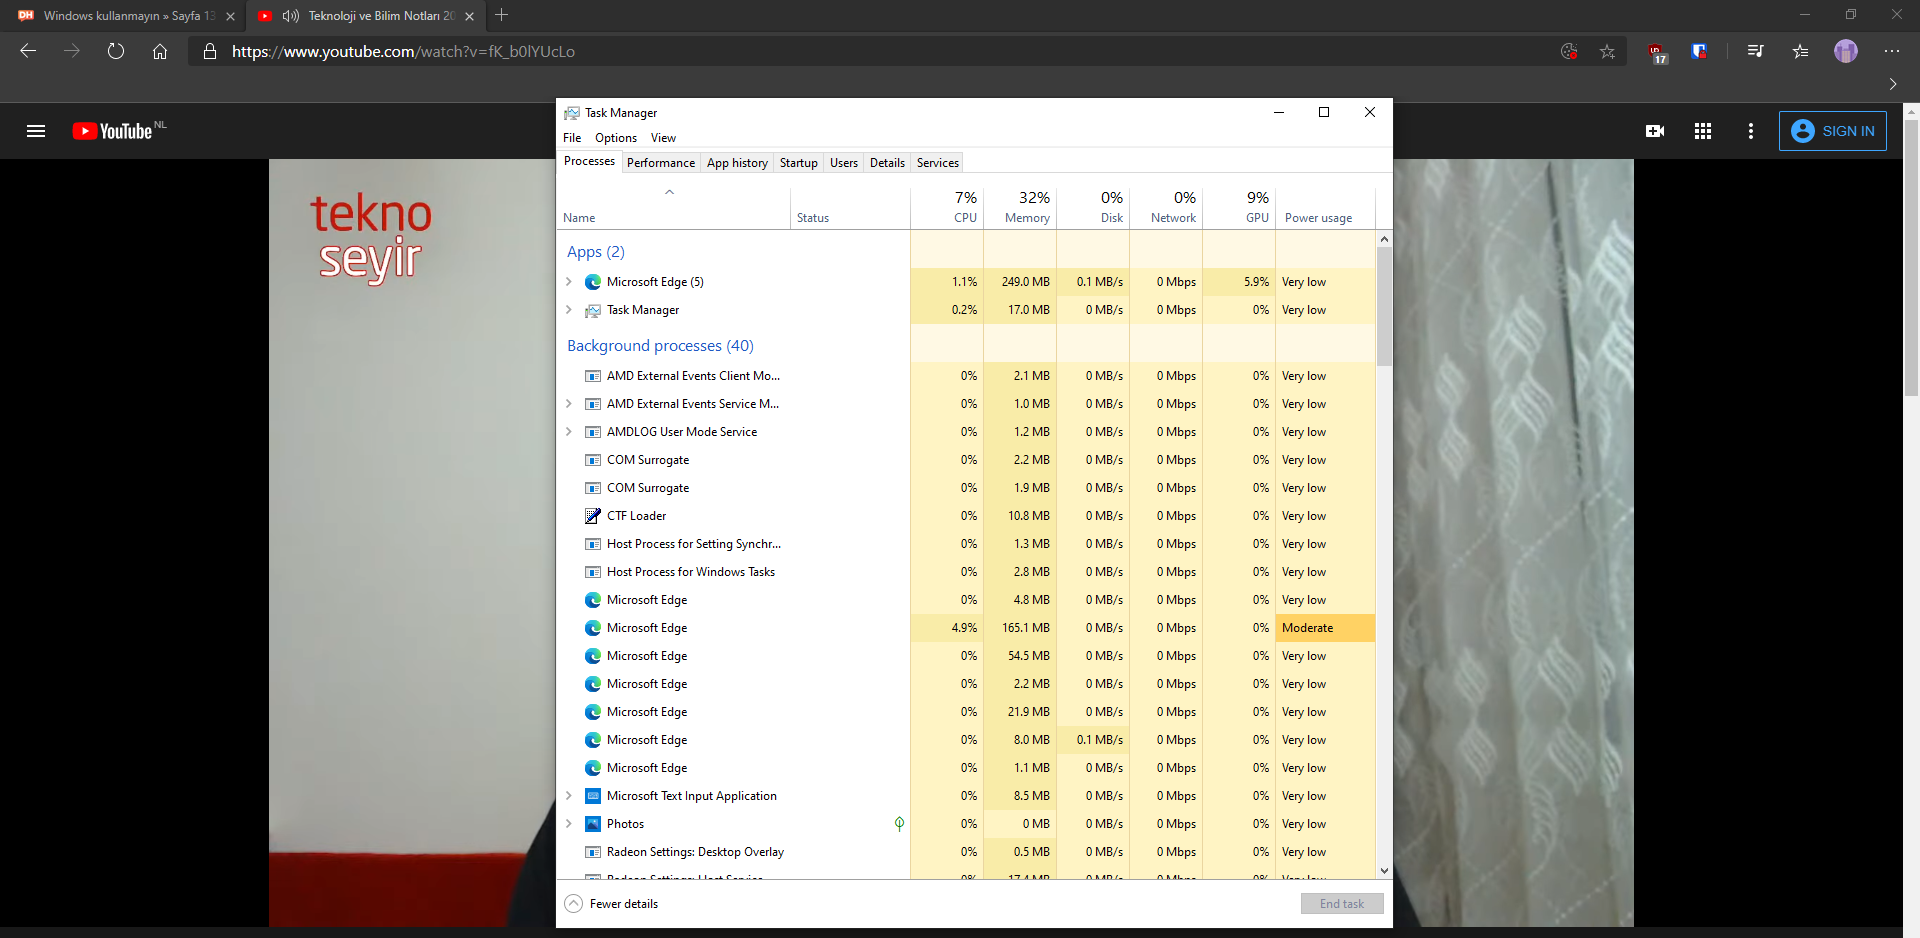Open the tracking prevention cookie icon

tap(1569, 51)
